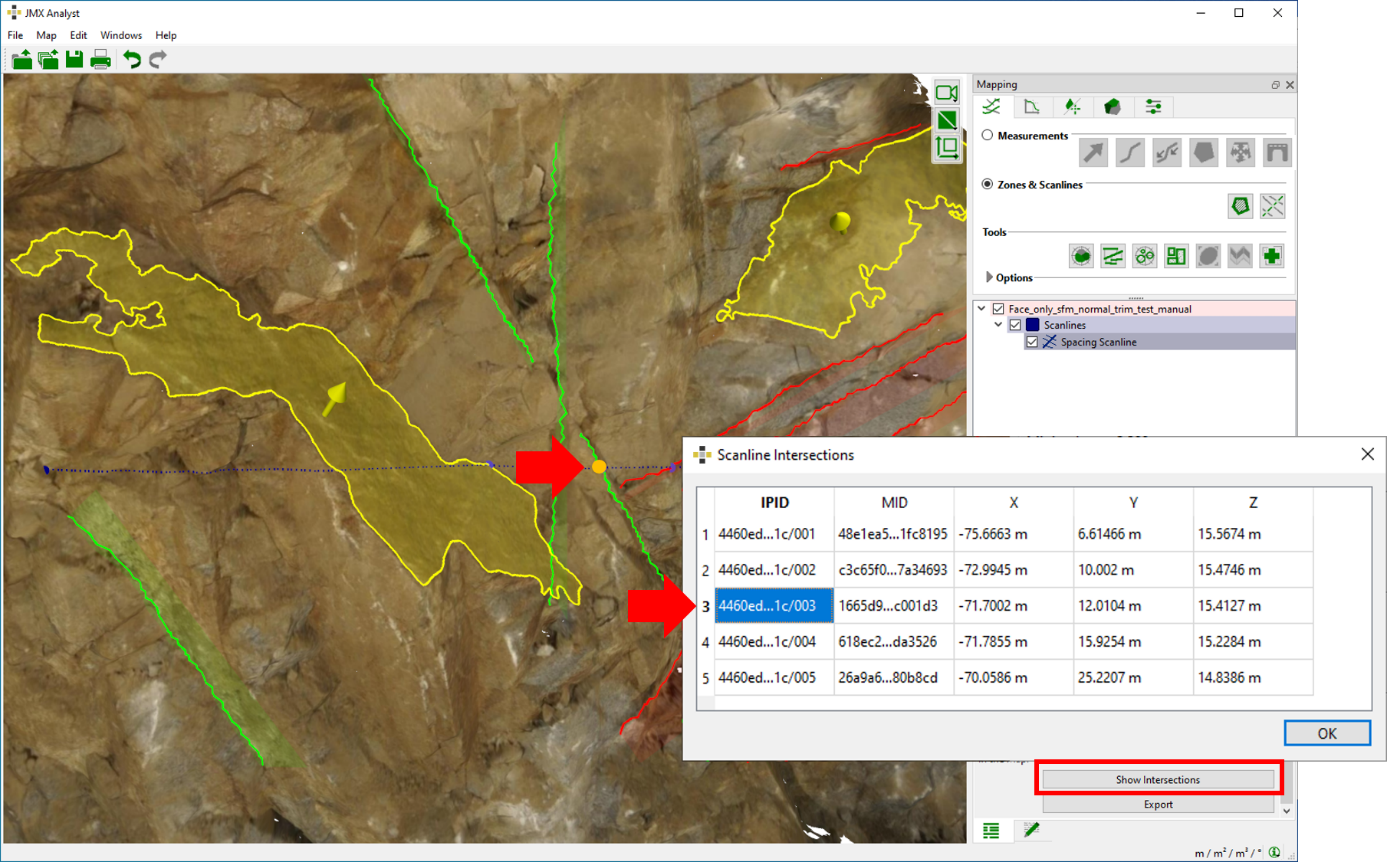Screen dimensions: 1387x862
Task: Expand the Options disclosure triangle
Action: tap(990, 277)
